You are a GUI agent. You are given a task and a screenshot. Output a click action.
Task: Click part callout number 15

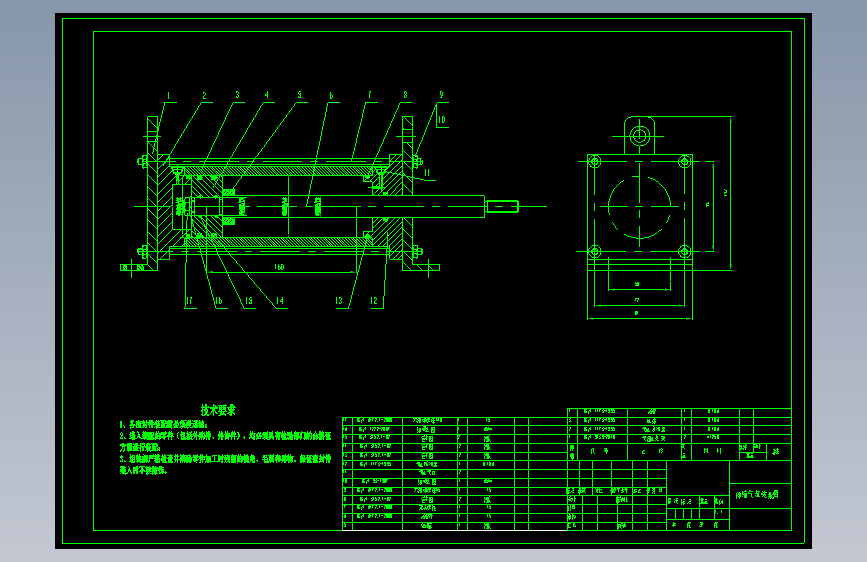pos(248,301)
